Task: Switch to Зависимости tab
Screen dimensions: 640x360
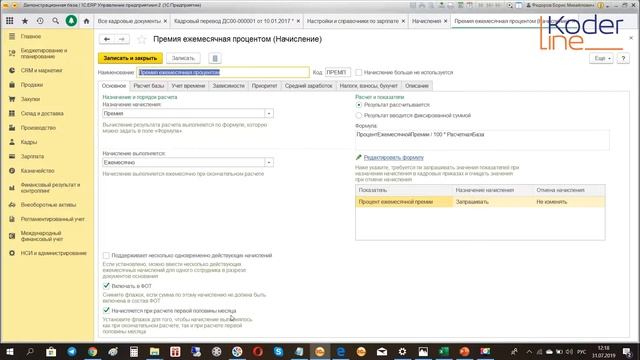Action: [229, 86]
